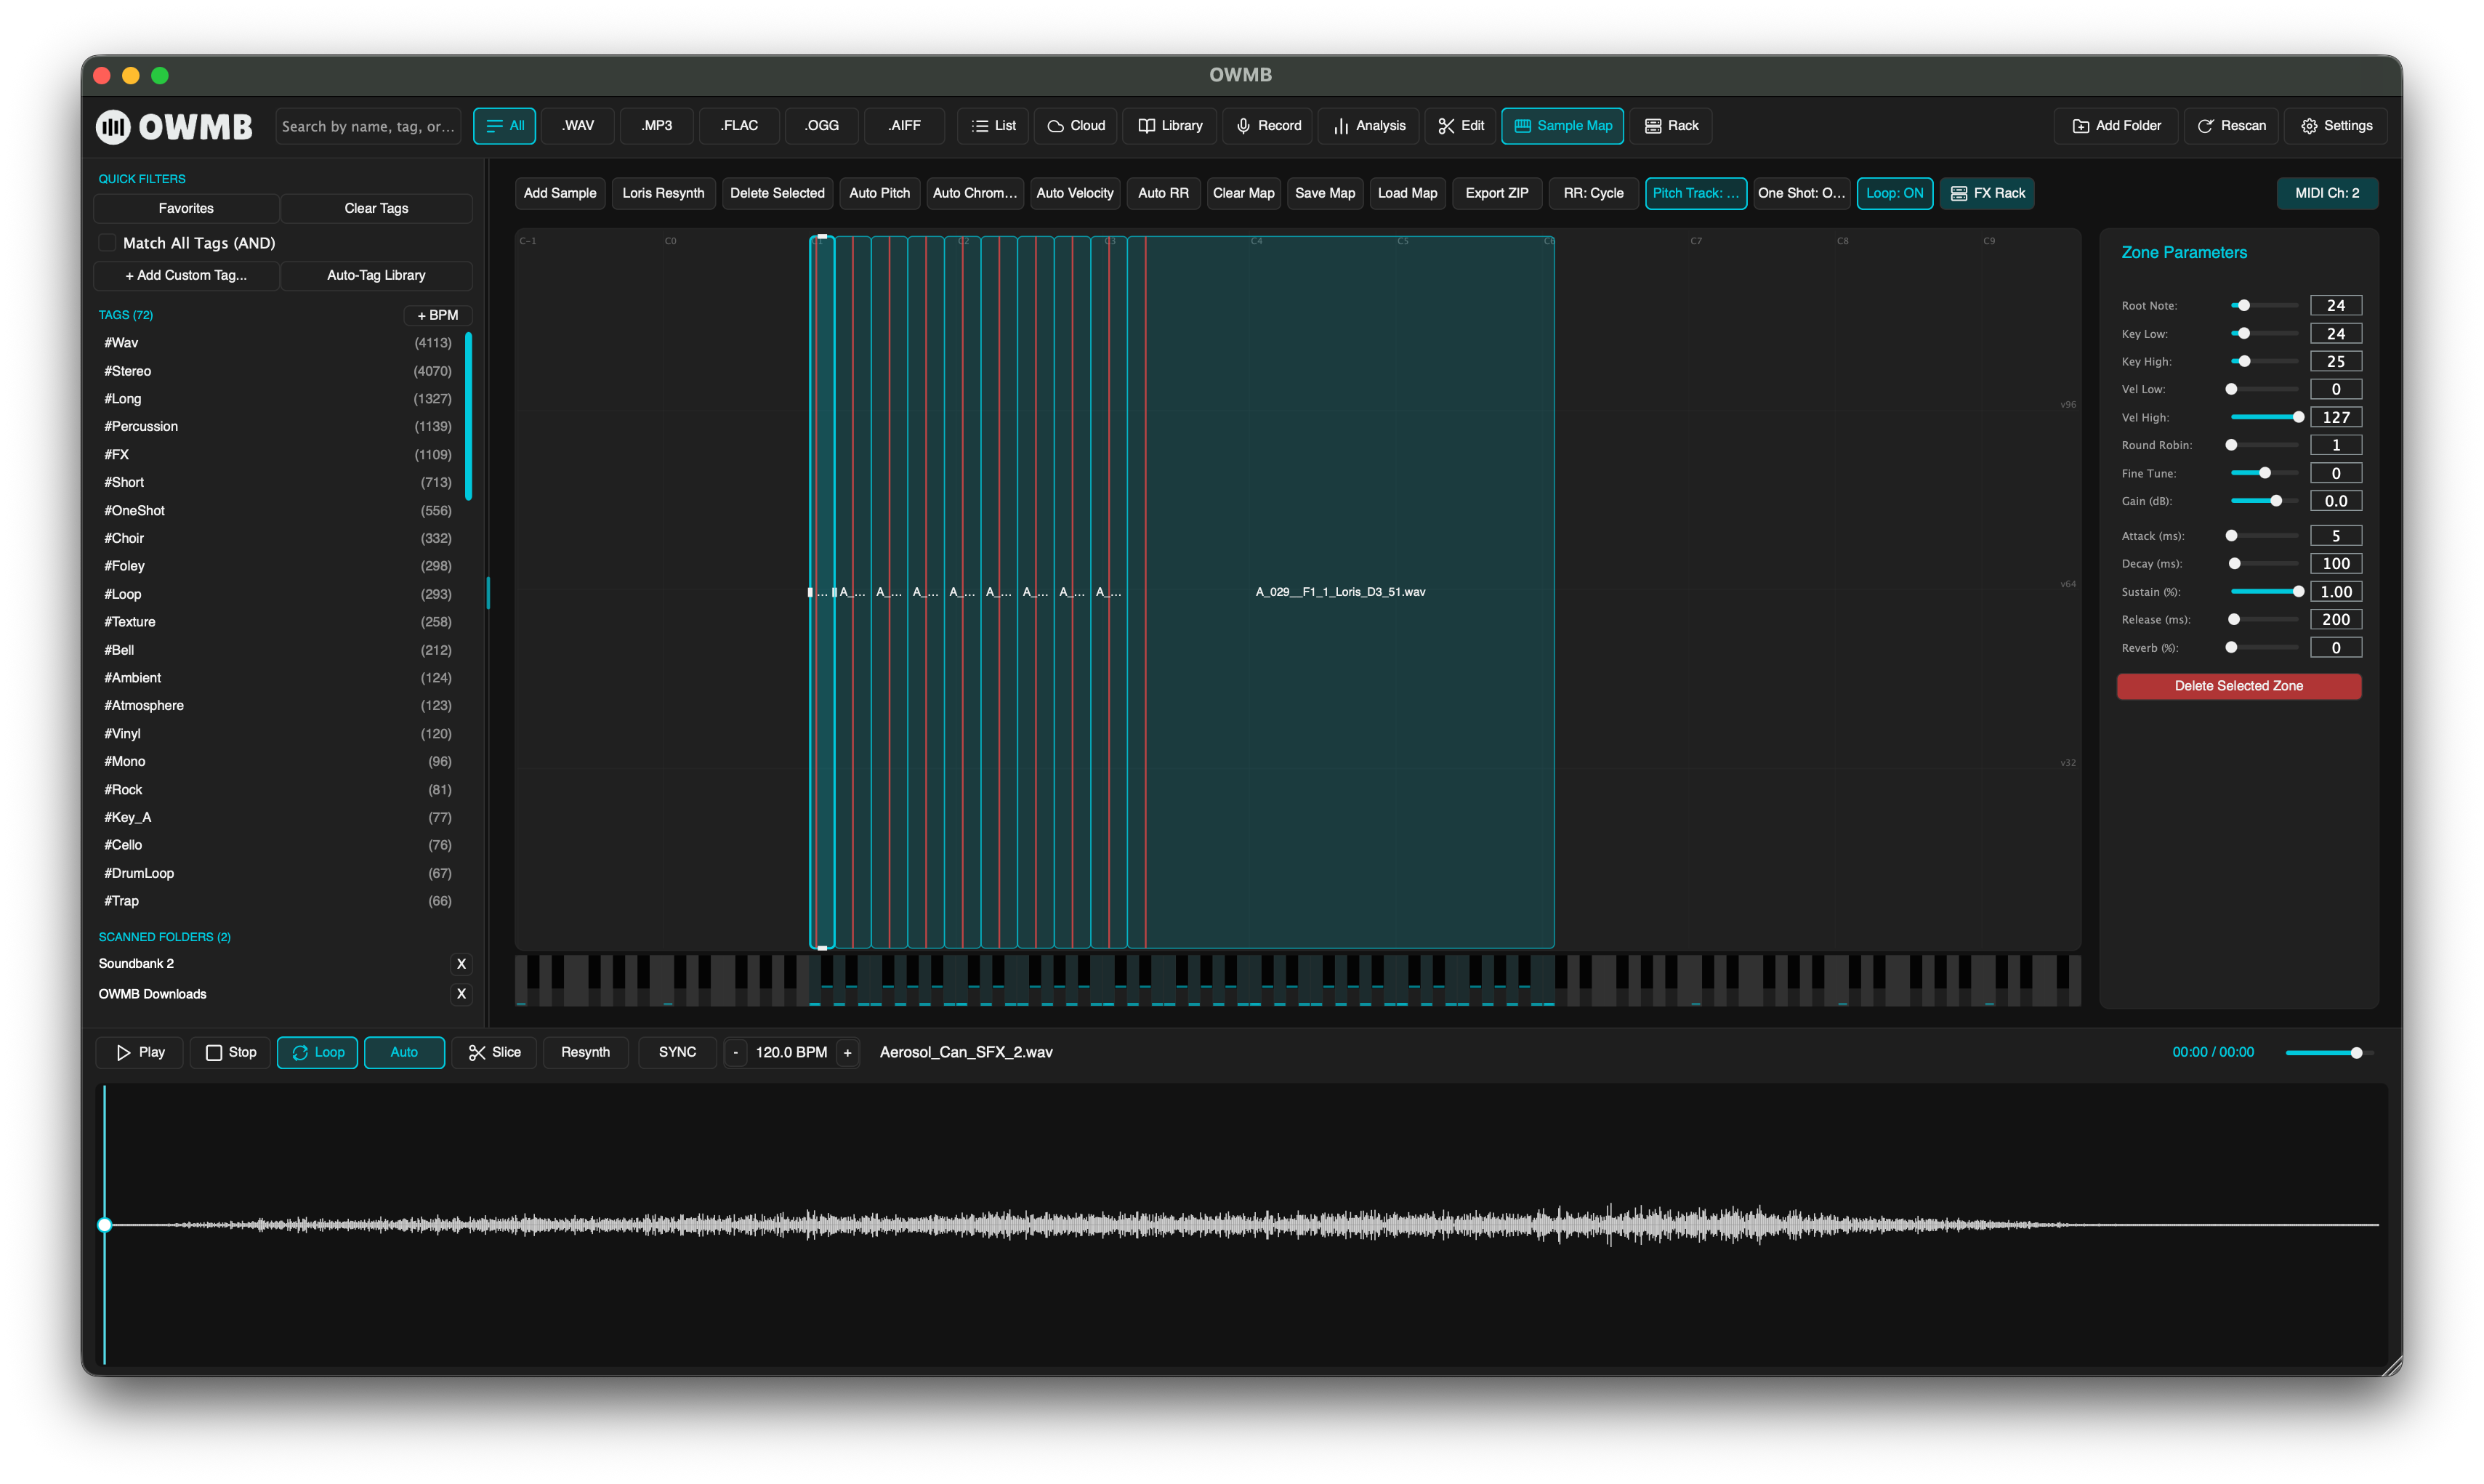2484x1484 pixels.
Task: Filter by .OGG format
Action: [821, 126]
